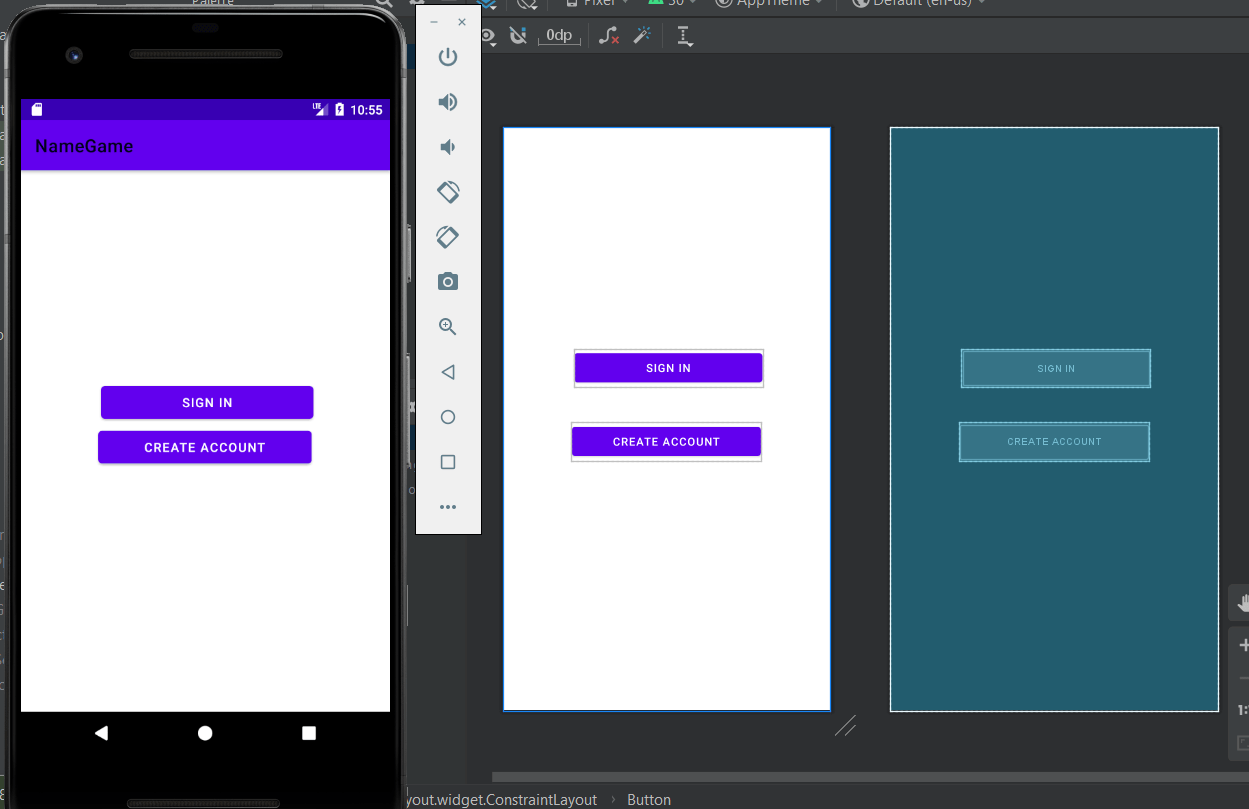Click the emulator zoom magnifier icon

pyautogui.click(x=448, y=327)
